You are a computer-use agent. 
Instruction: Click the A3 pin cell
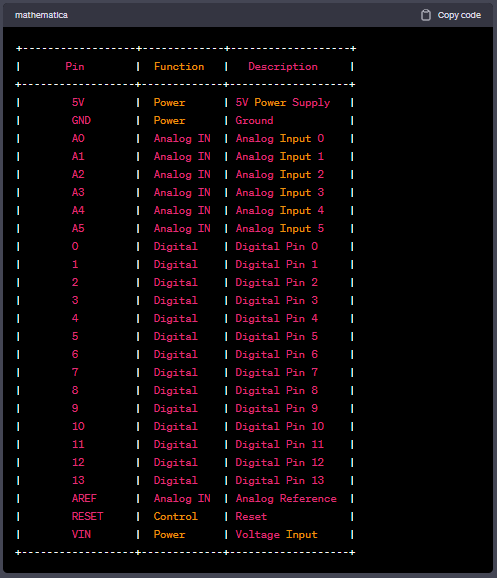(x=78, y=192)
